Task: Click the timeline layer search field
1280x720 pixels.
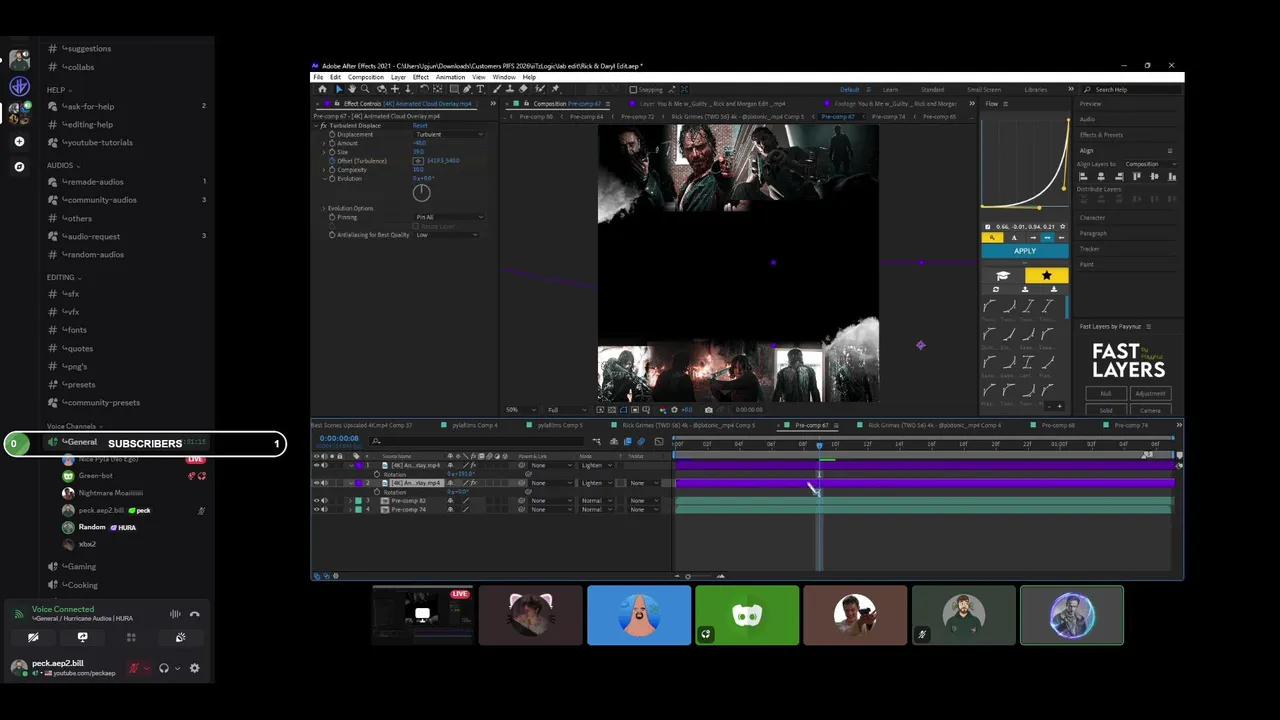Action: (x=476, y=441)
